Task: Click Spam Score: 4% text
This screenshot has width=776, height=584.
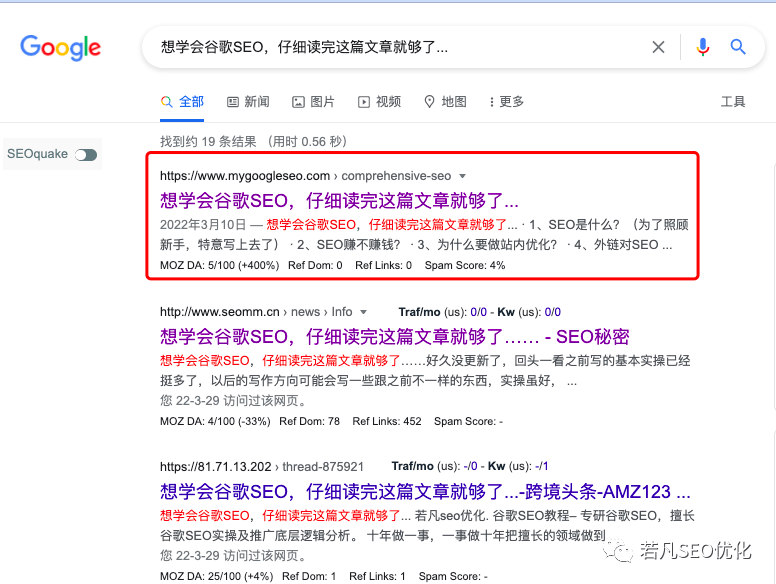Action: pos(465,266)
